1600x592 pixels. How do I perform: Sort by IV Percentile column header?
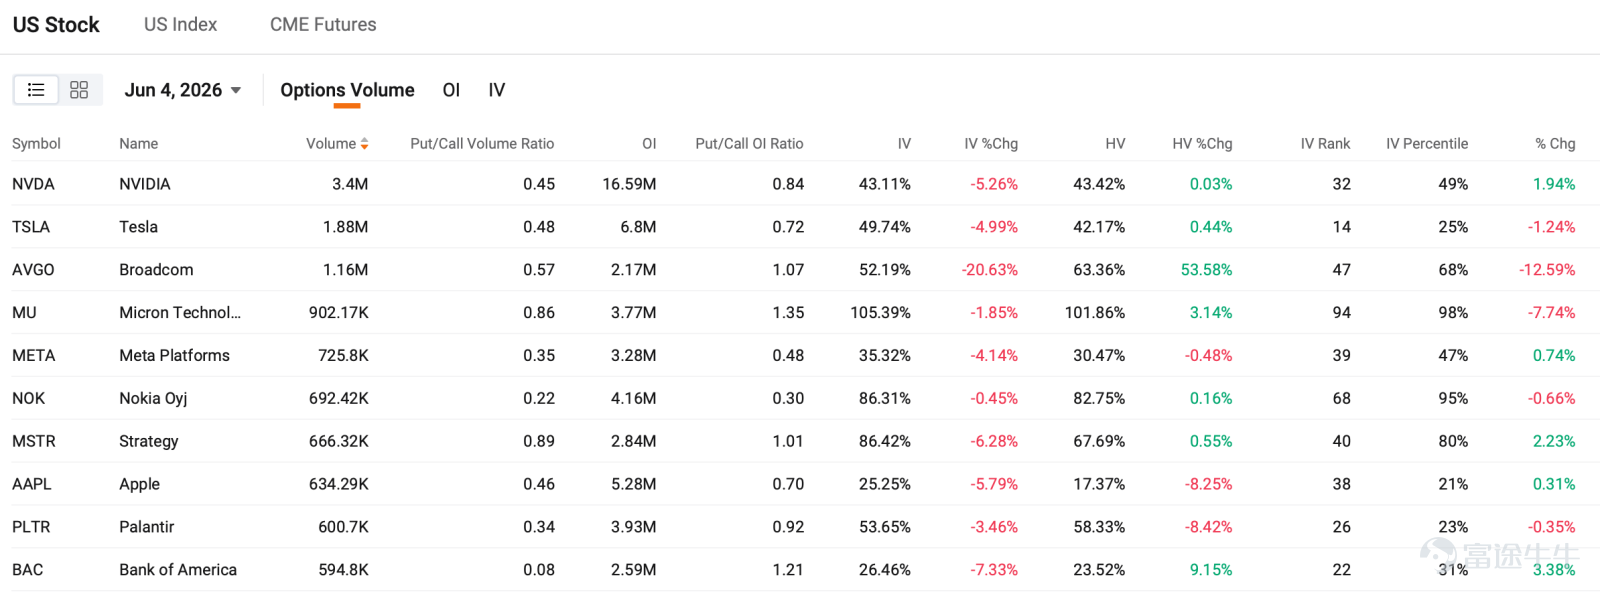click(1427, 144)
